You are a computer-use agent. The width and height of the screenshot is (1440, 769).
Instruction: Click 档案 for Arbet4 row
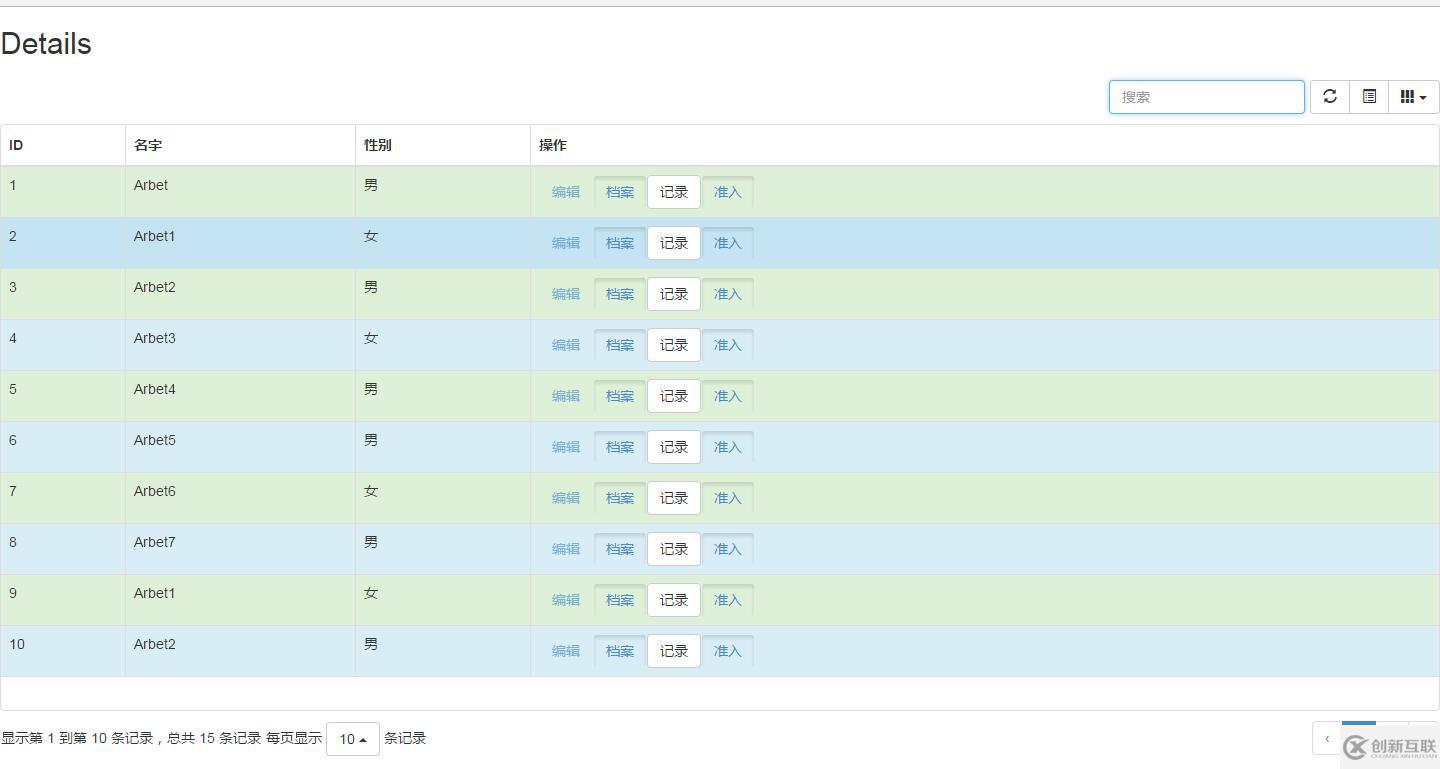pos(620,396)
